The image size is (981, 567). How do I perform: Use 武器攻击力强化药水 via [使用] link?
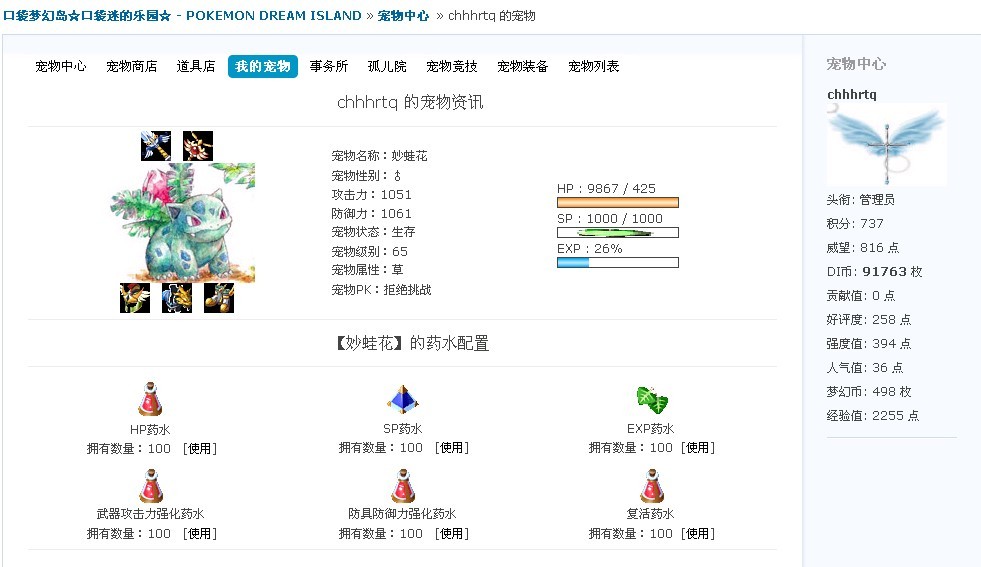tap(200, 534)
